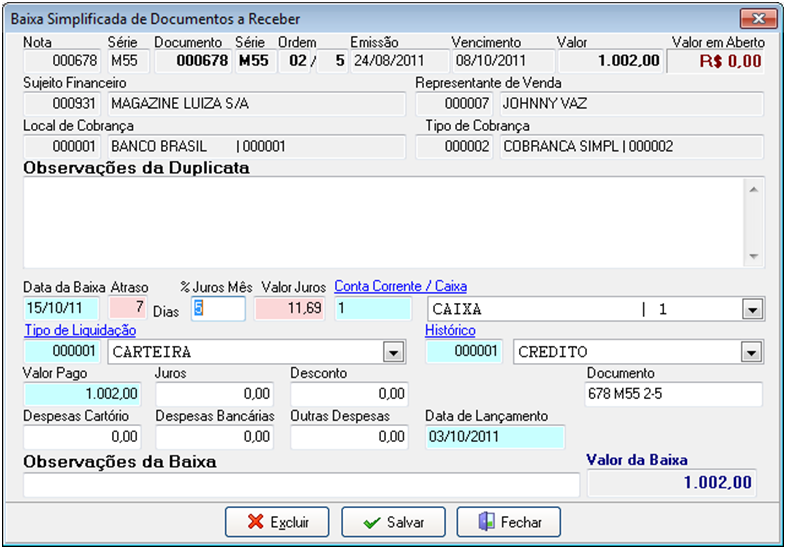Click the JOHNNY VAZ representative field
This screenshot has height=550, width=787.
631,104
